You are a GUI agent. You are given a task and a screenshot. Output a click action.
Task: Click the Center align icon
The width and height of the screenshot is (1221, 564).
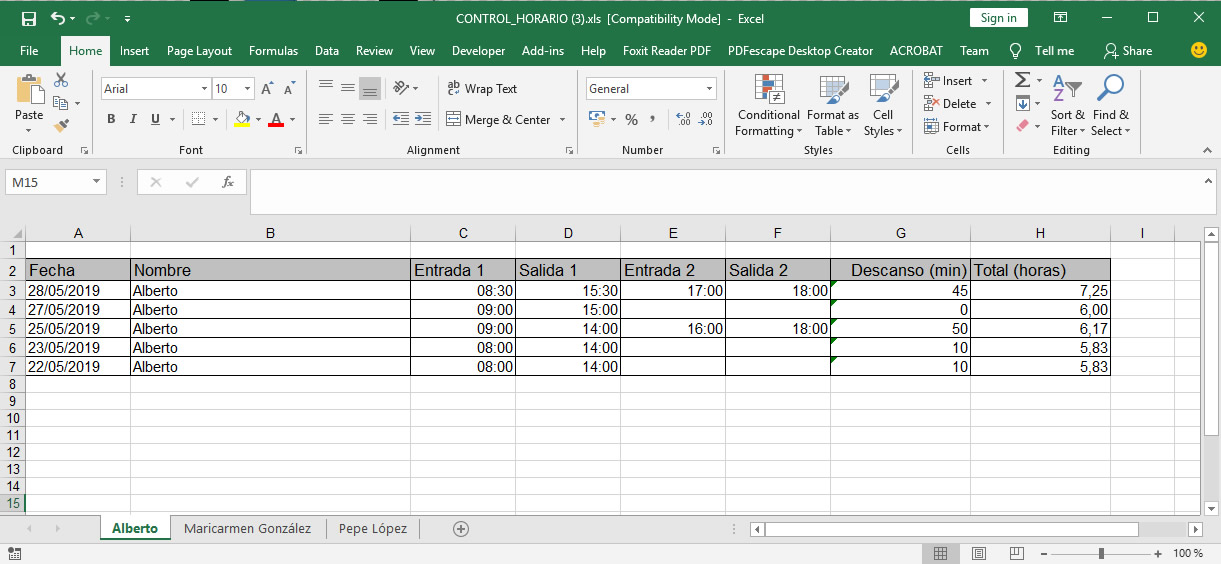coord(348,119)
